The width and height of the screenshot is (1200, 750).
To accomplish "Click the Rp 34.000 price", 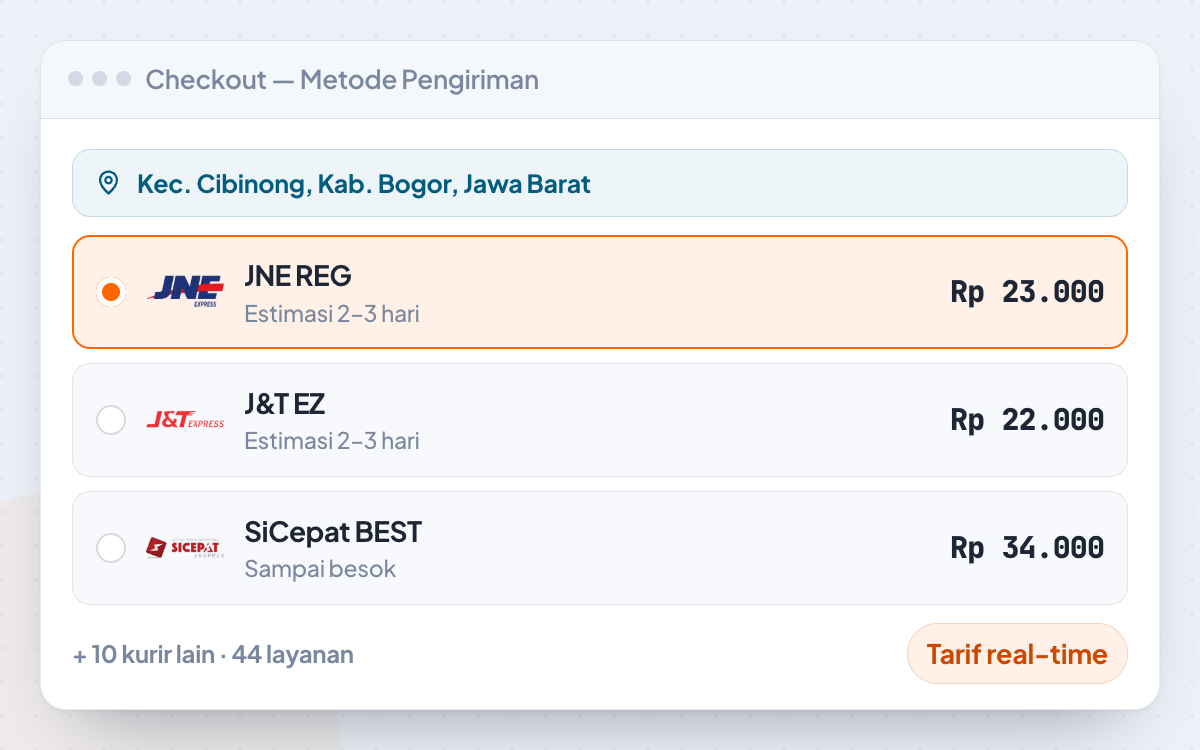I will point(1027,548).
